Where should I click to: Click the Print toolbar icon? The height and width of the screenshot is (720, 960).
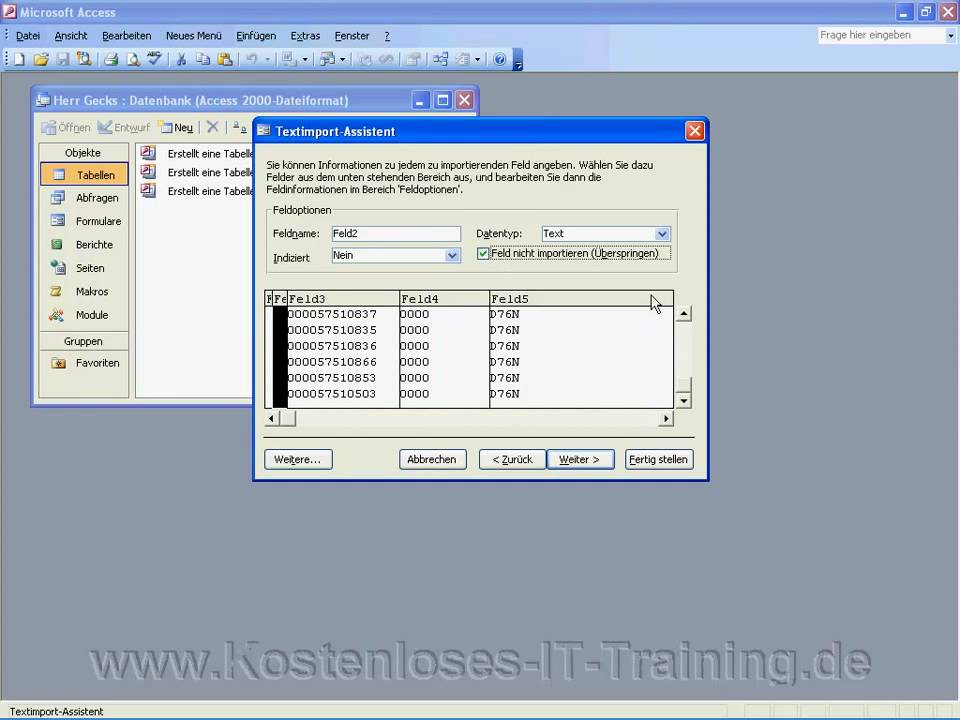(111, 59)
